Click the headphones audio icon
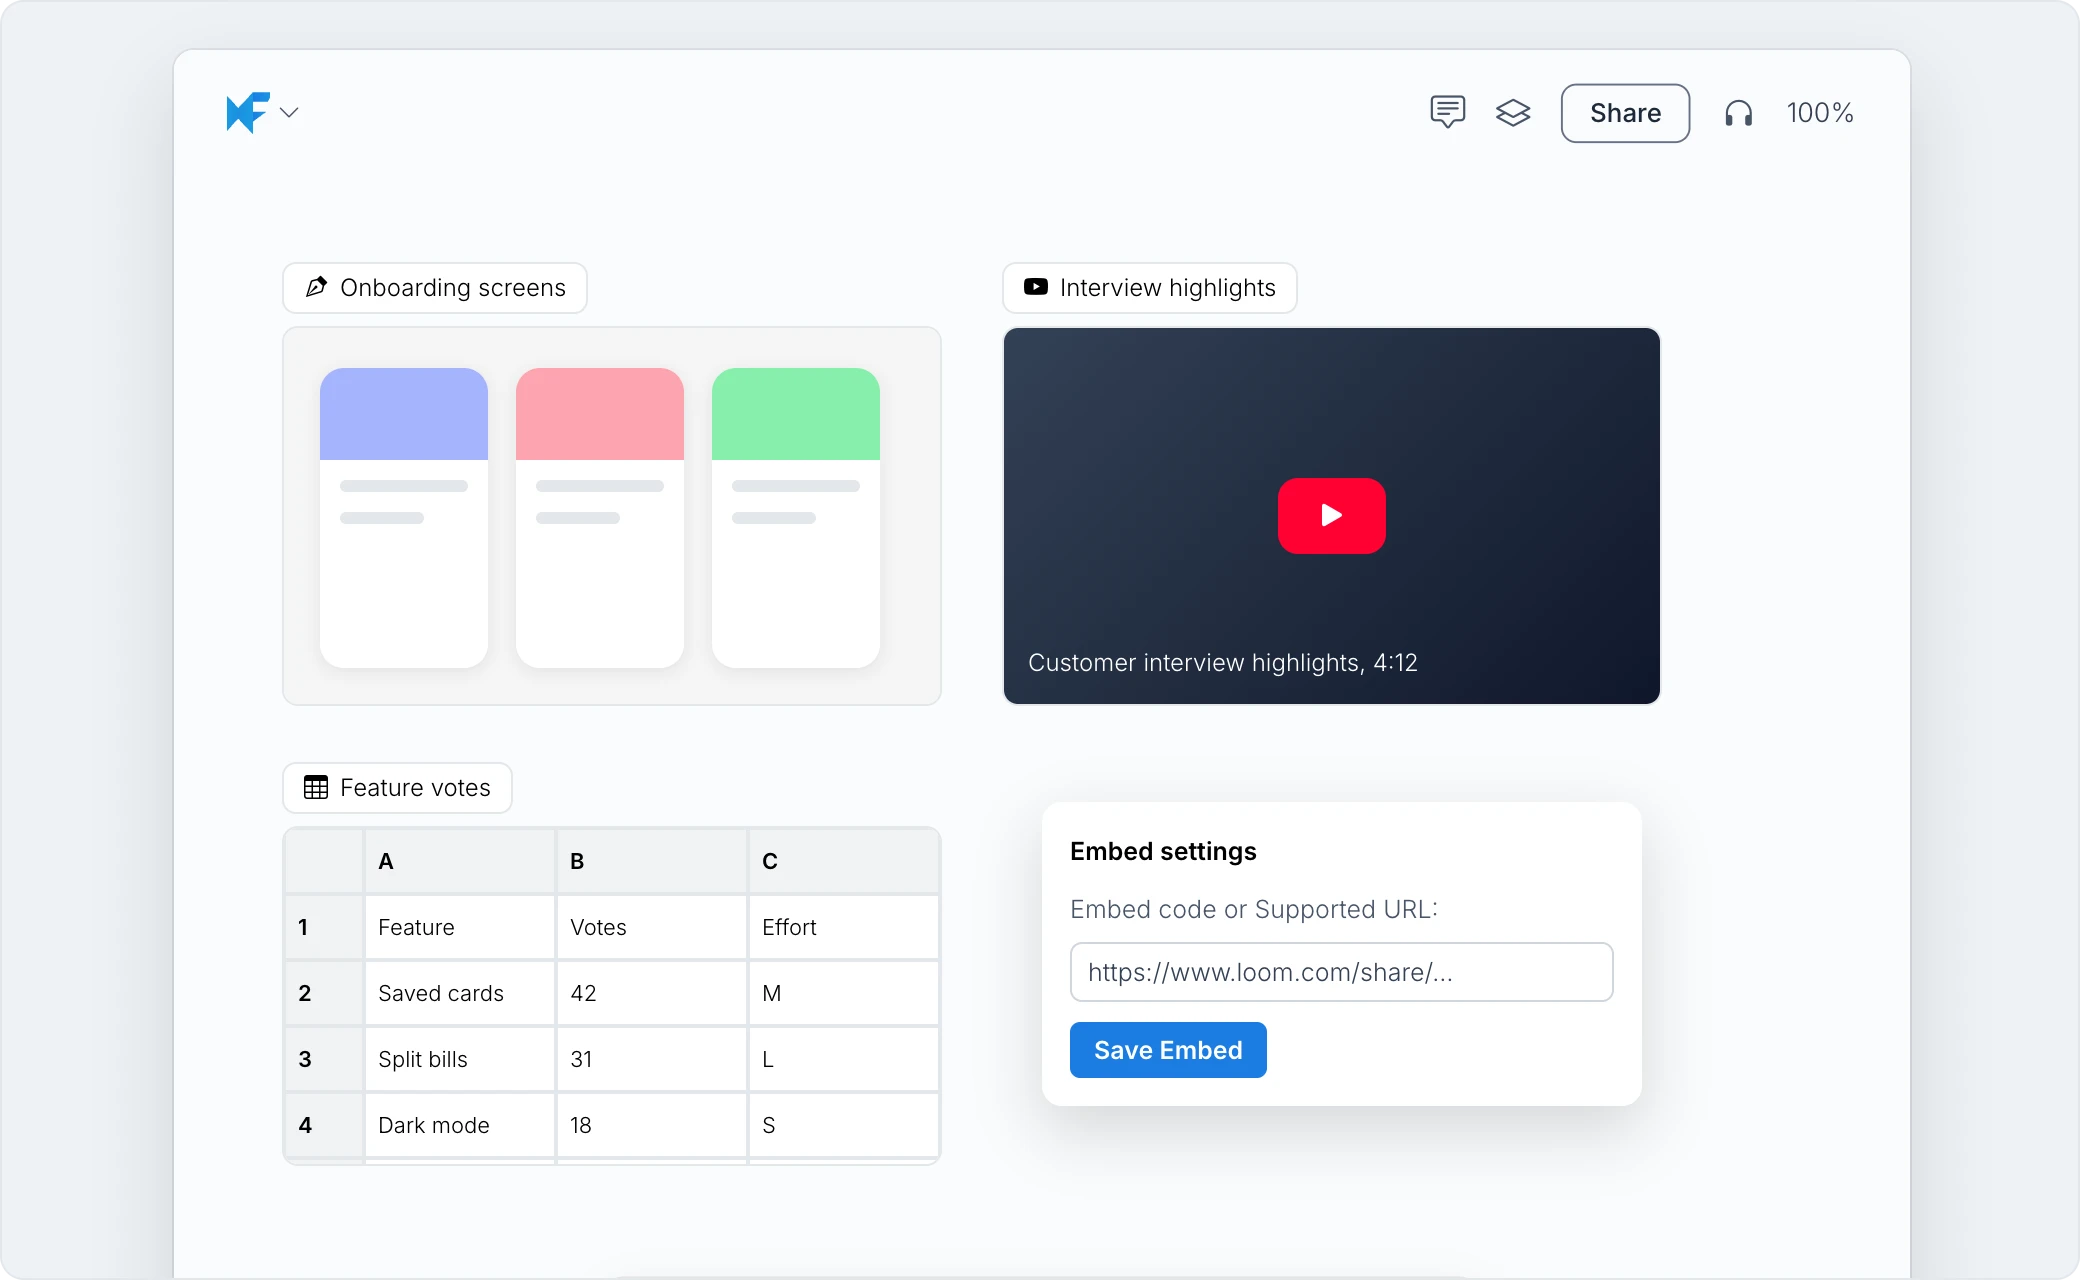Screen dimensions: 2080x1280 (1739, 113)
